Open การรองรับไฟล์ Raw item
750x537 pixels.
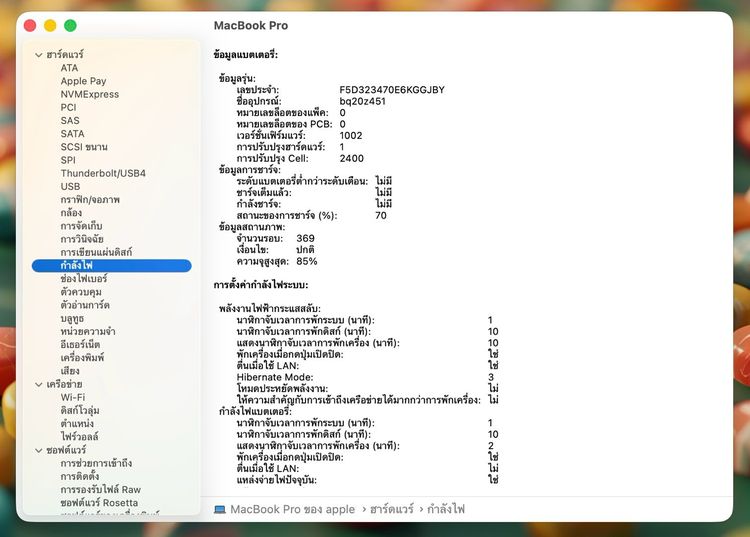100,490
